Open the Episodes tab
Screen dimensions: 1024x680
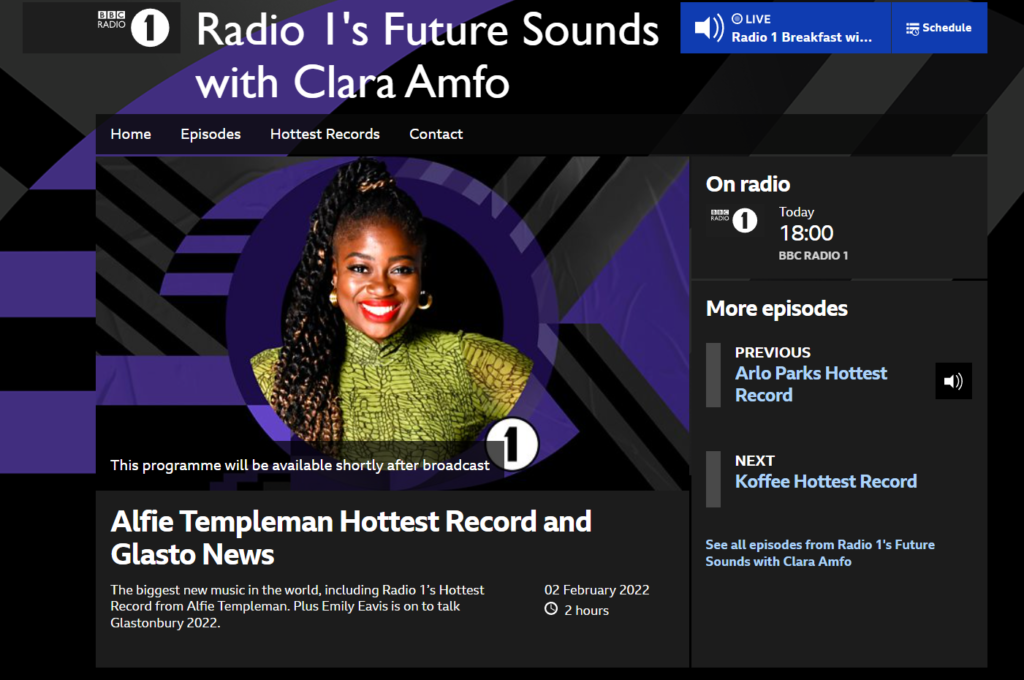click(210, 134)
